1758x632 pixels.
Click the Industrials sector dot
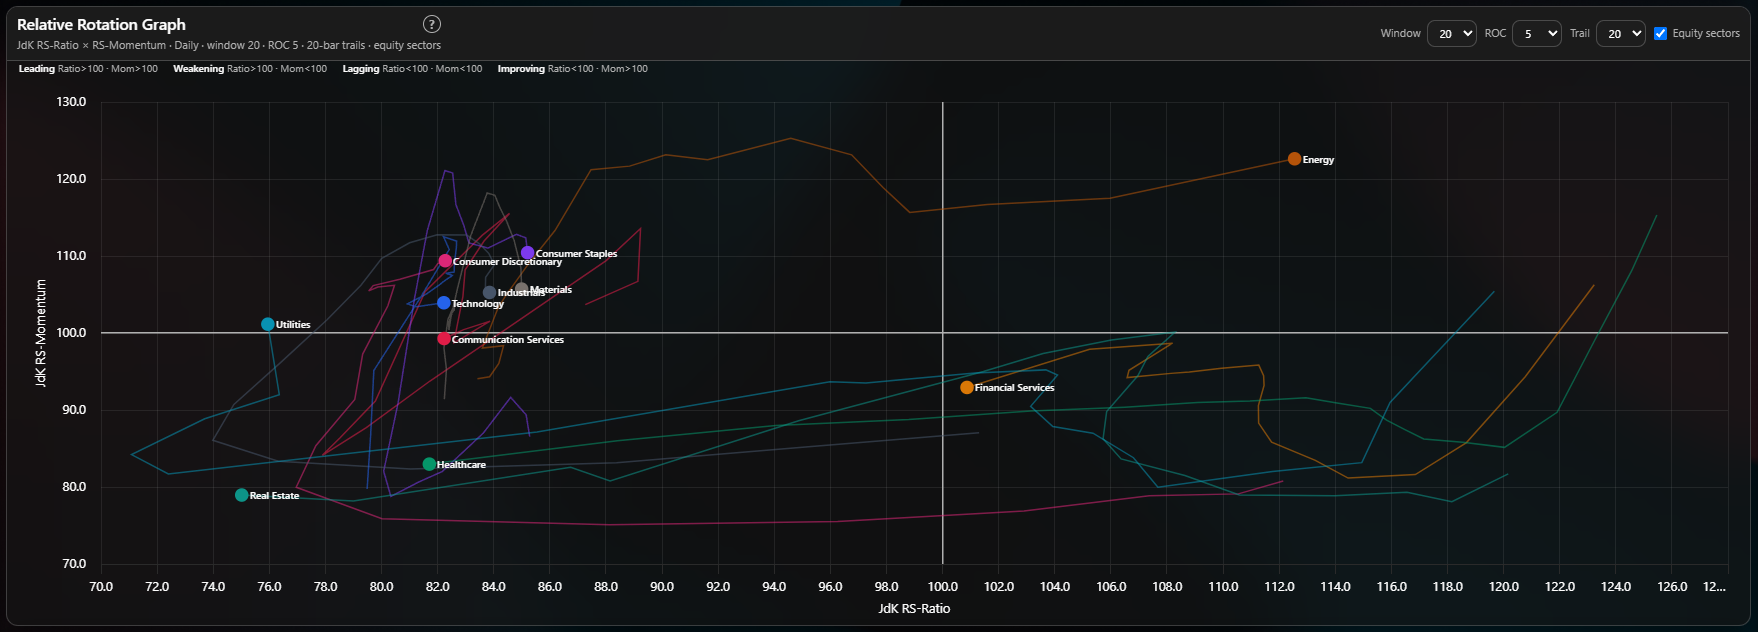(489, 293)
